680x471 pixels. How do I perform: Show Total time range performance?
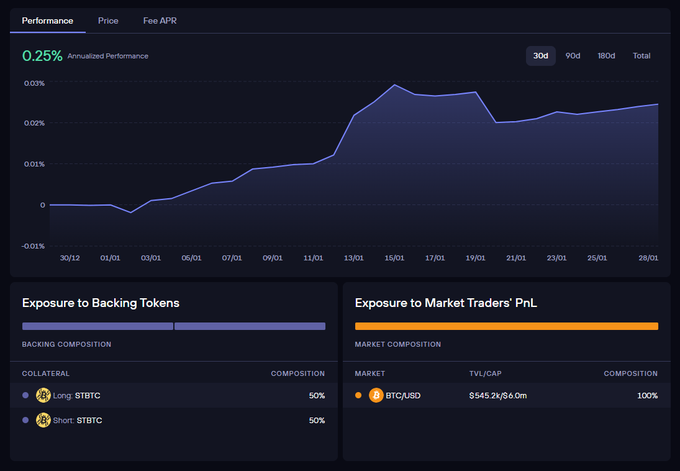point(641,56)
